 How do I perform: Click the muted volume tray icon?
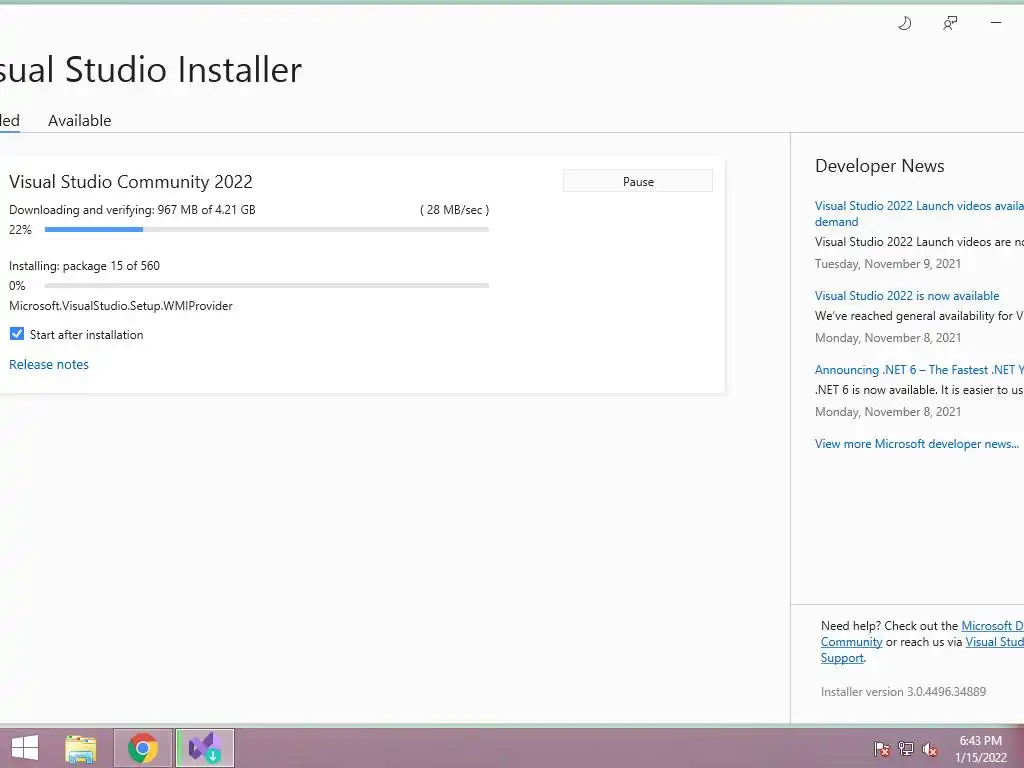[930, 748]
